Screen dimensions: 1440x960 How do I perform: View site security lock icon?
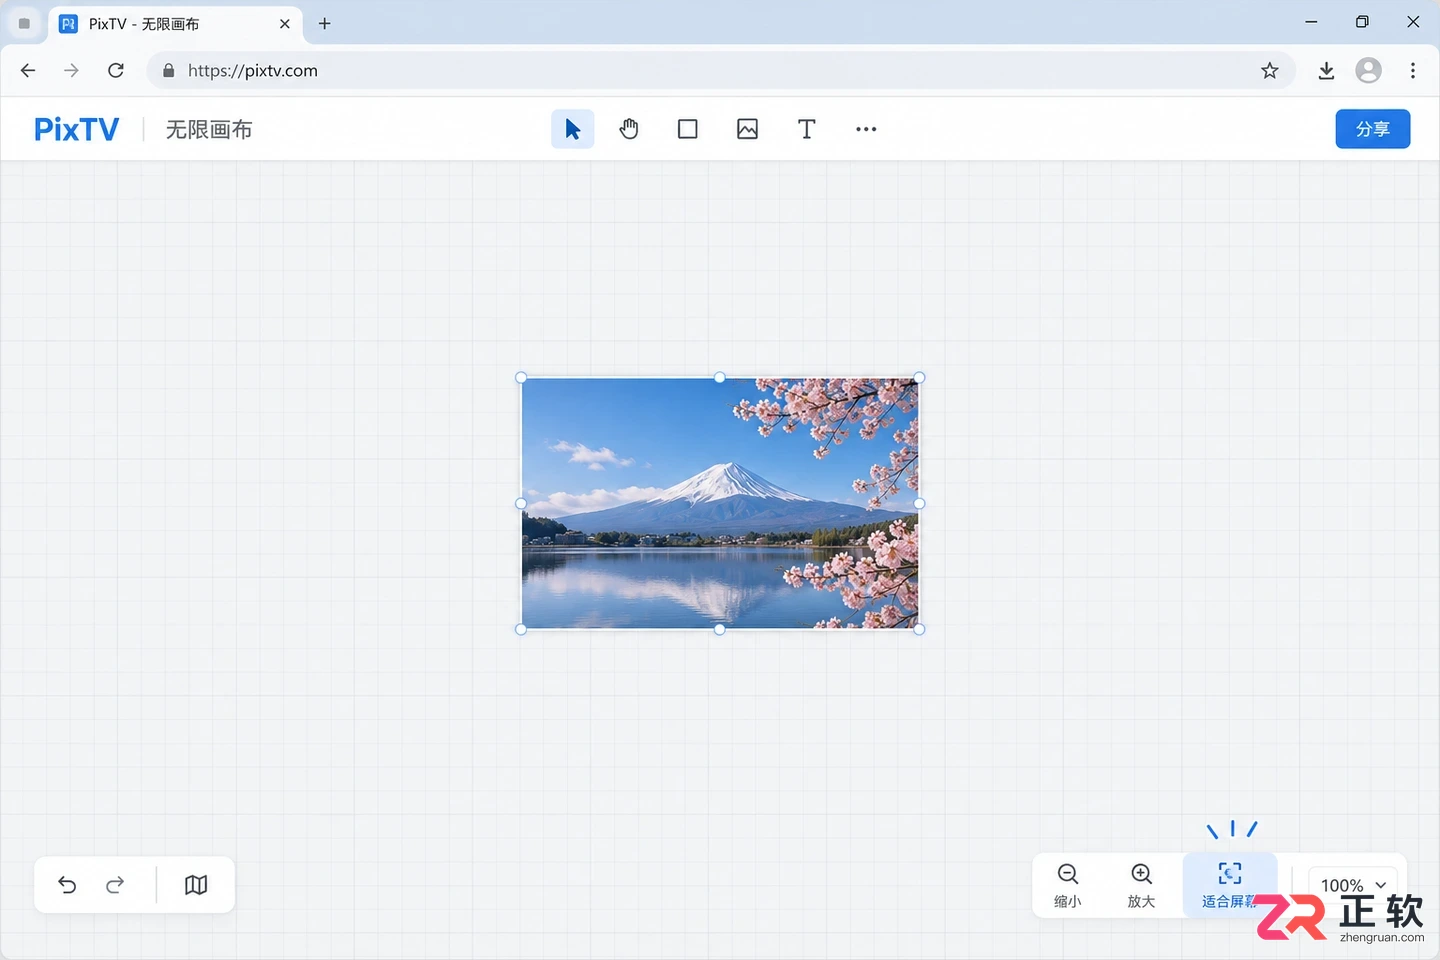click(168, 70)
